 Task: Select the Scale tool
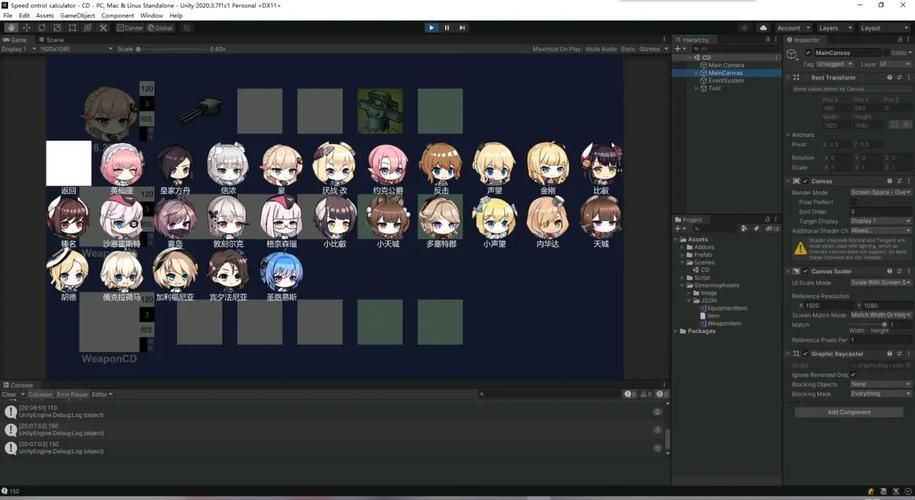(x=57, y=27)
